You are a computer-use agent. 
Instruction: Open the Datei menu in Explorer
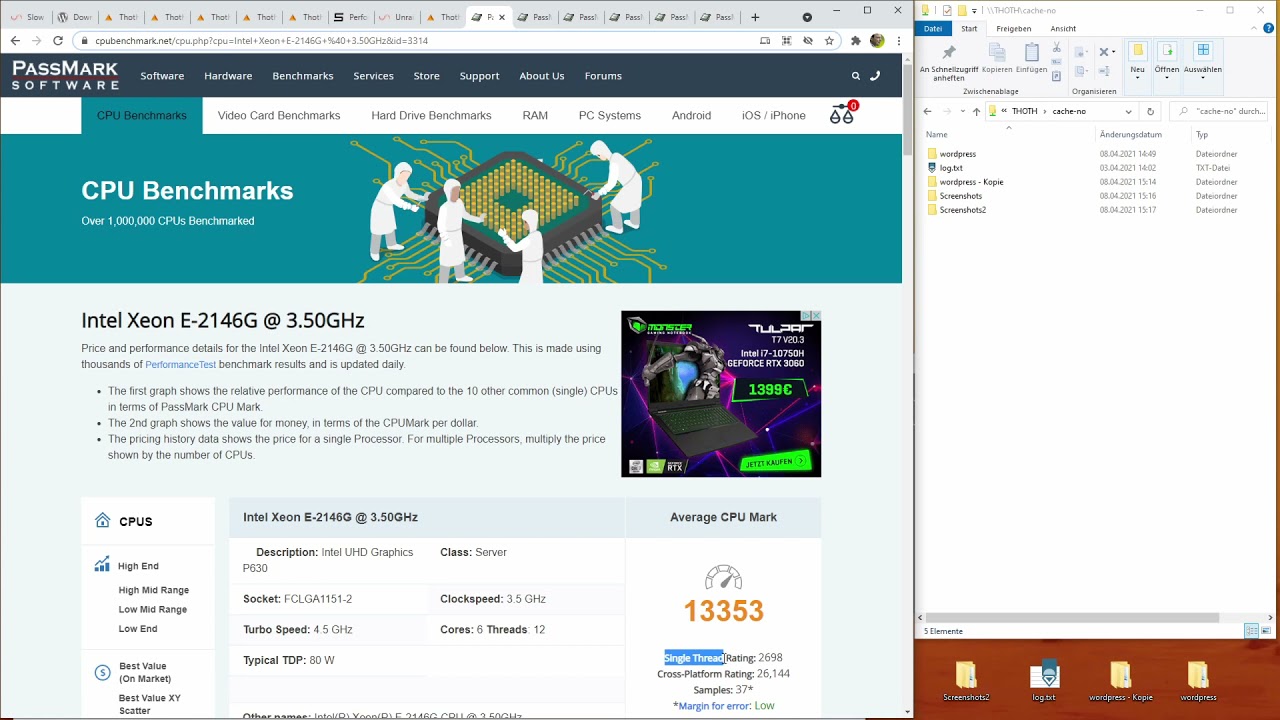pos(933,28)
